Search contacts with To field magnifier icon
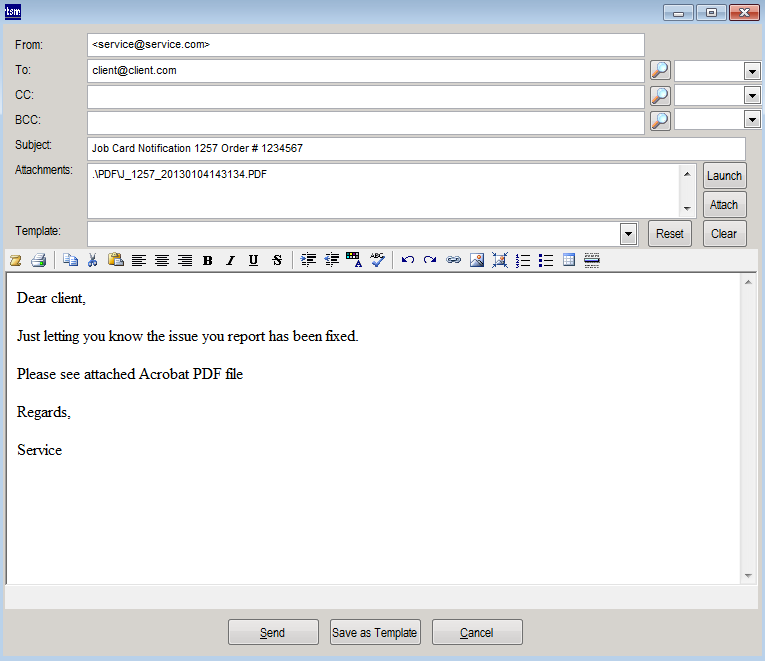 [x=660, y=70]
